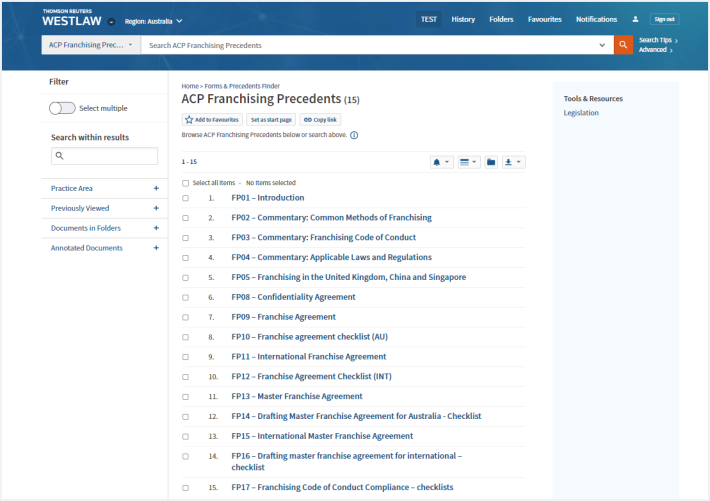This screenshot has height=501, width=710.
Task: Open FP11 International Franchise Agreement
Action: click(x=308, y=356)
